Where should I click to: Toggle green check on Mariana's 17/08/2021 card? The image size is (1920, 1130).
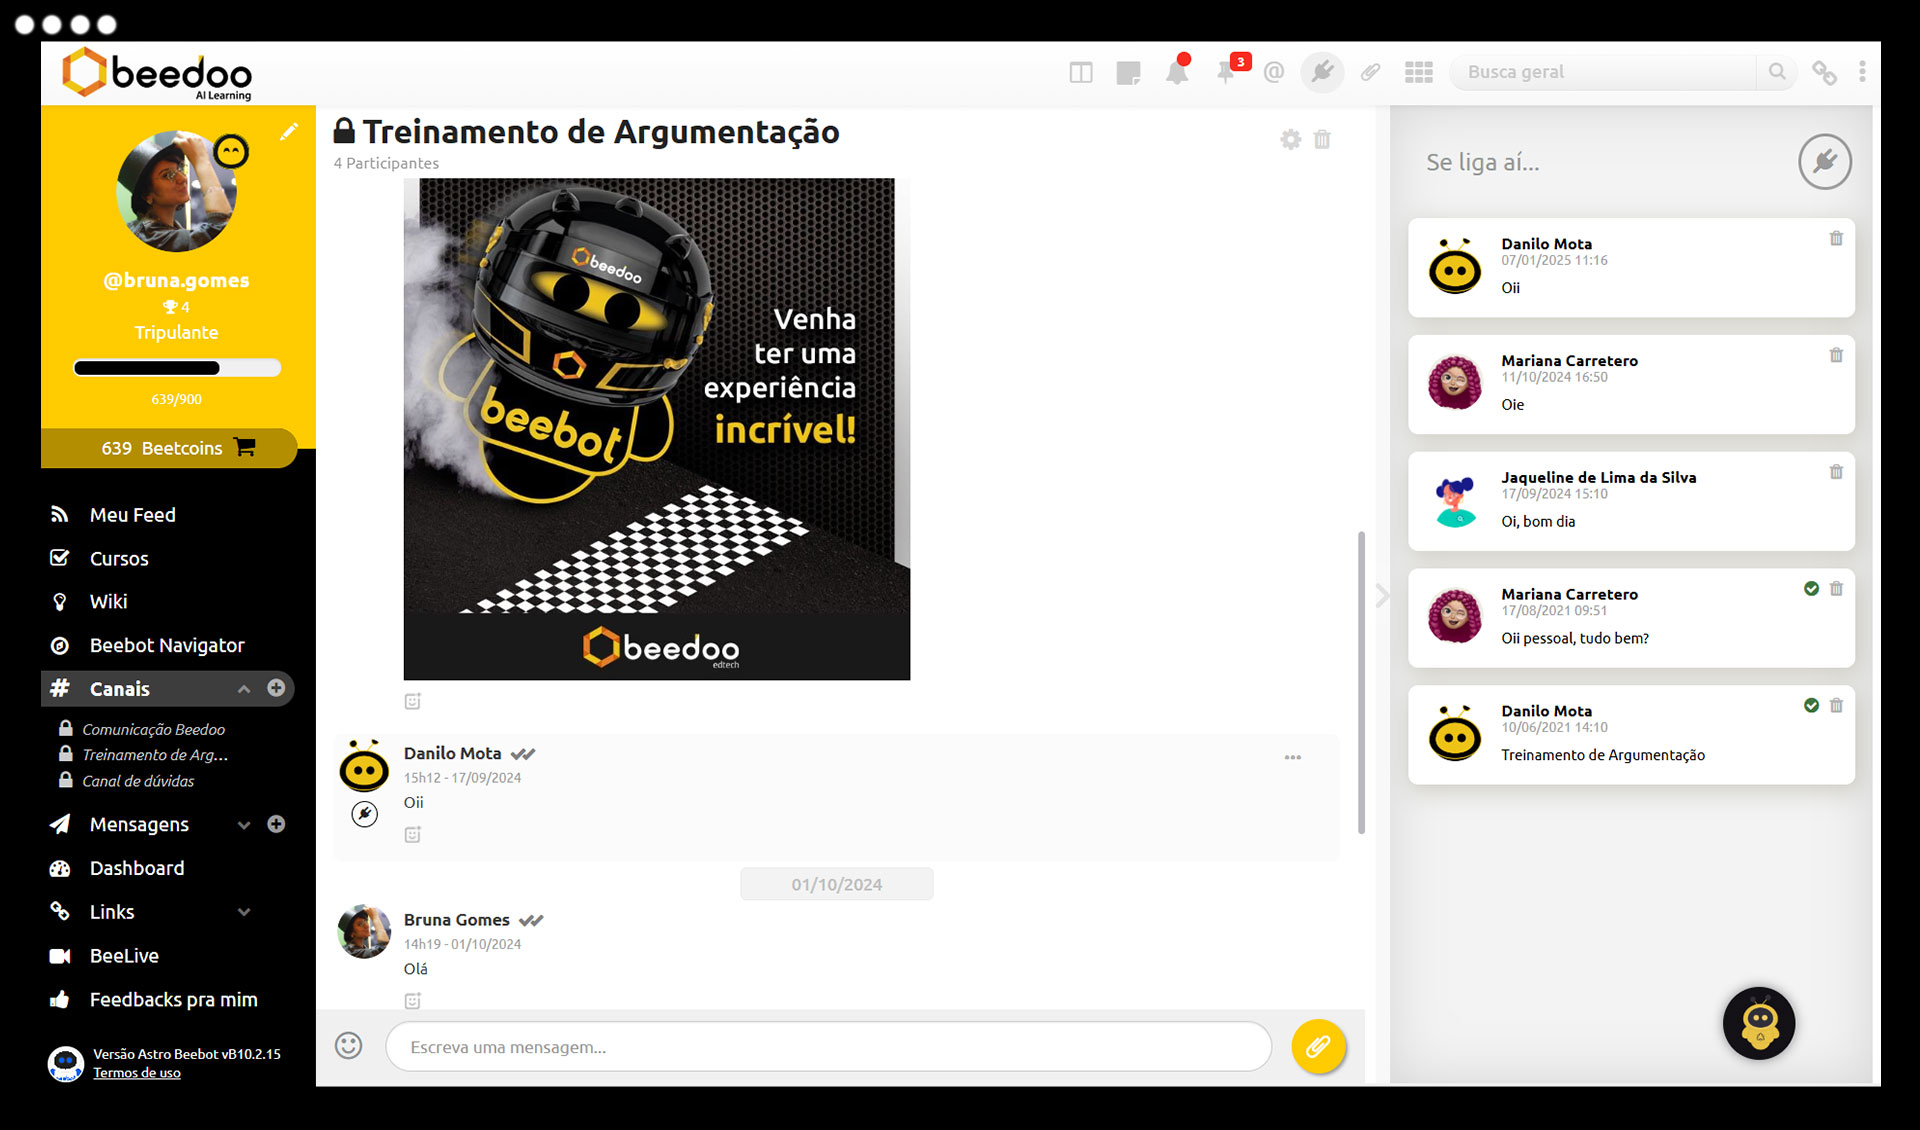(x=1811, y=589)
